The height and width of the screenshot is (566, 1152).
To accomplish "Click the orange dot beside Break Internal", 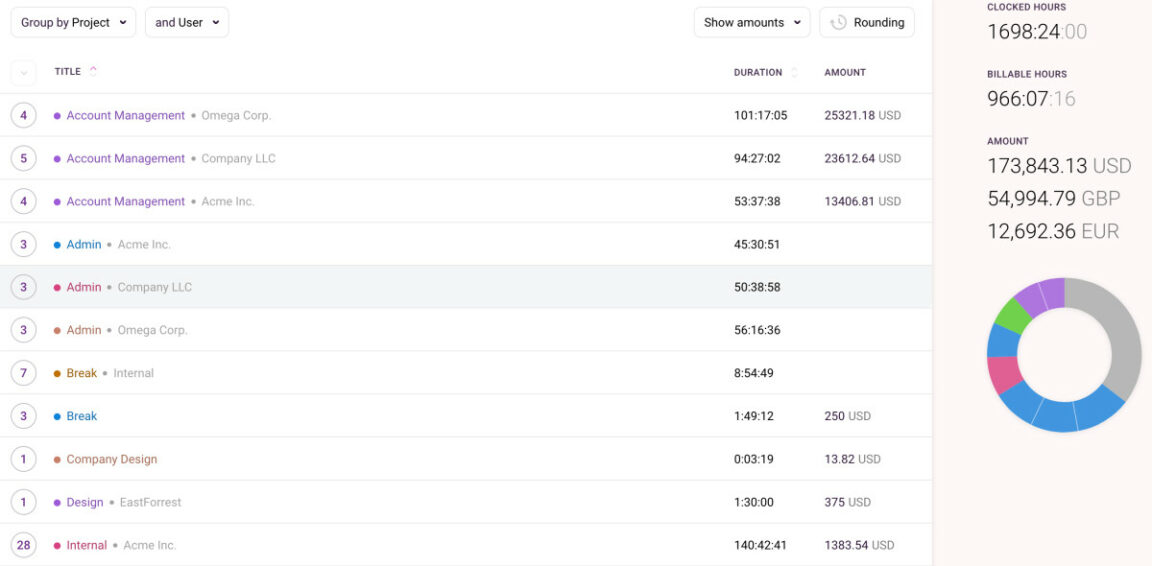I will (57, 374).
